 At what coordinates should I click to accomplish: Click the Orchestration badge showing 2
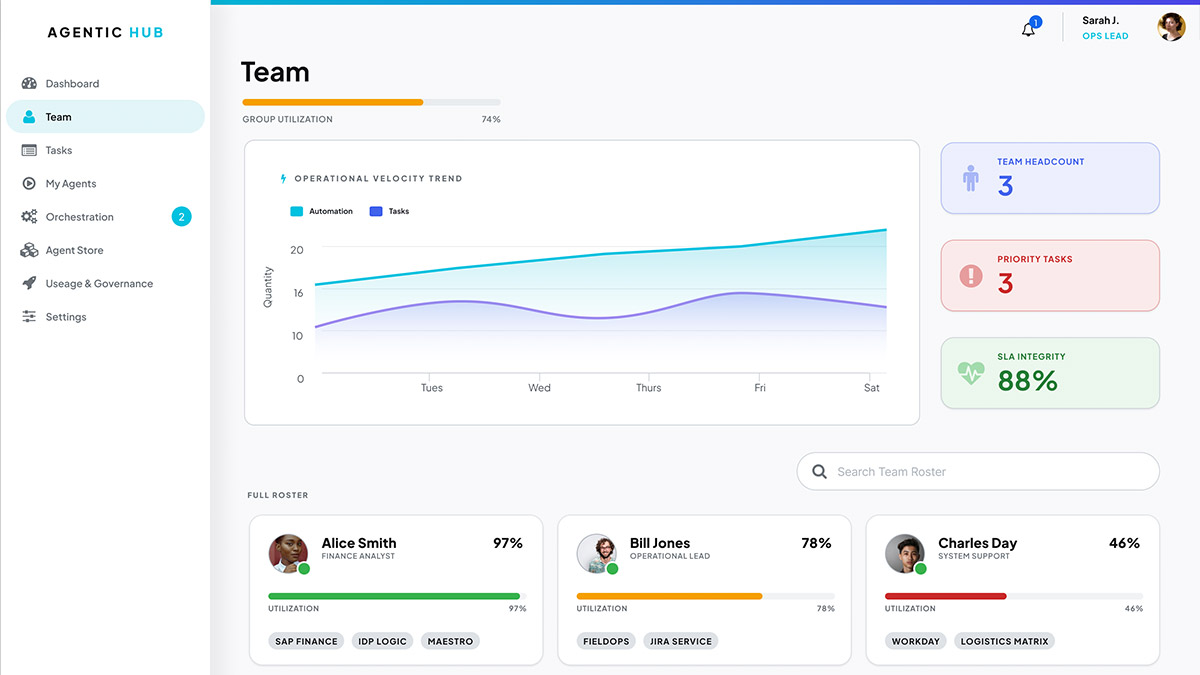point(181,217)
